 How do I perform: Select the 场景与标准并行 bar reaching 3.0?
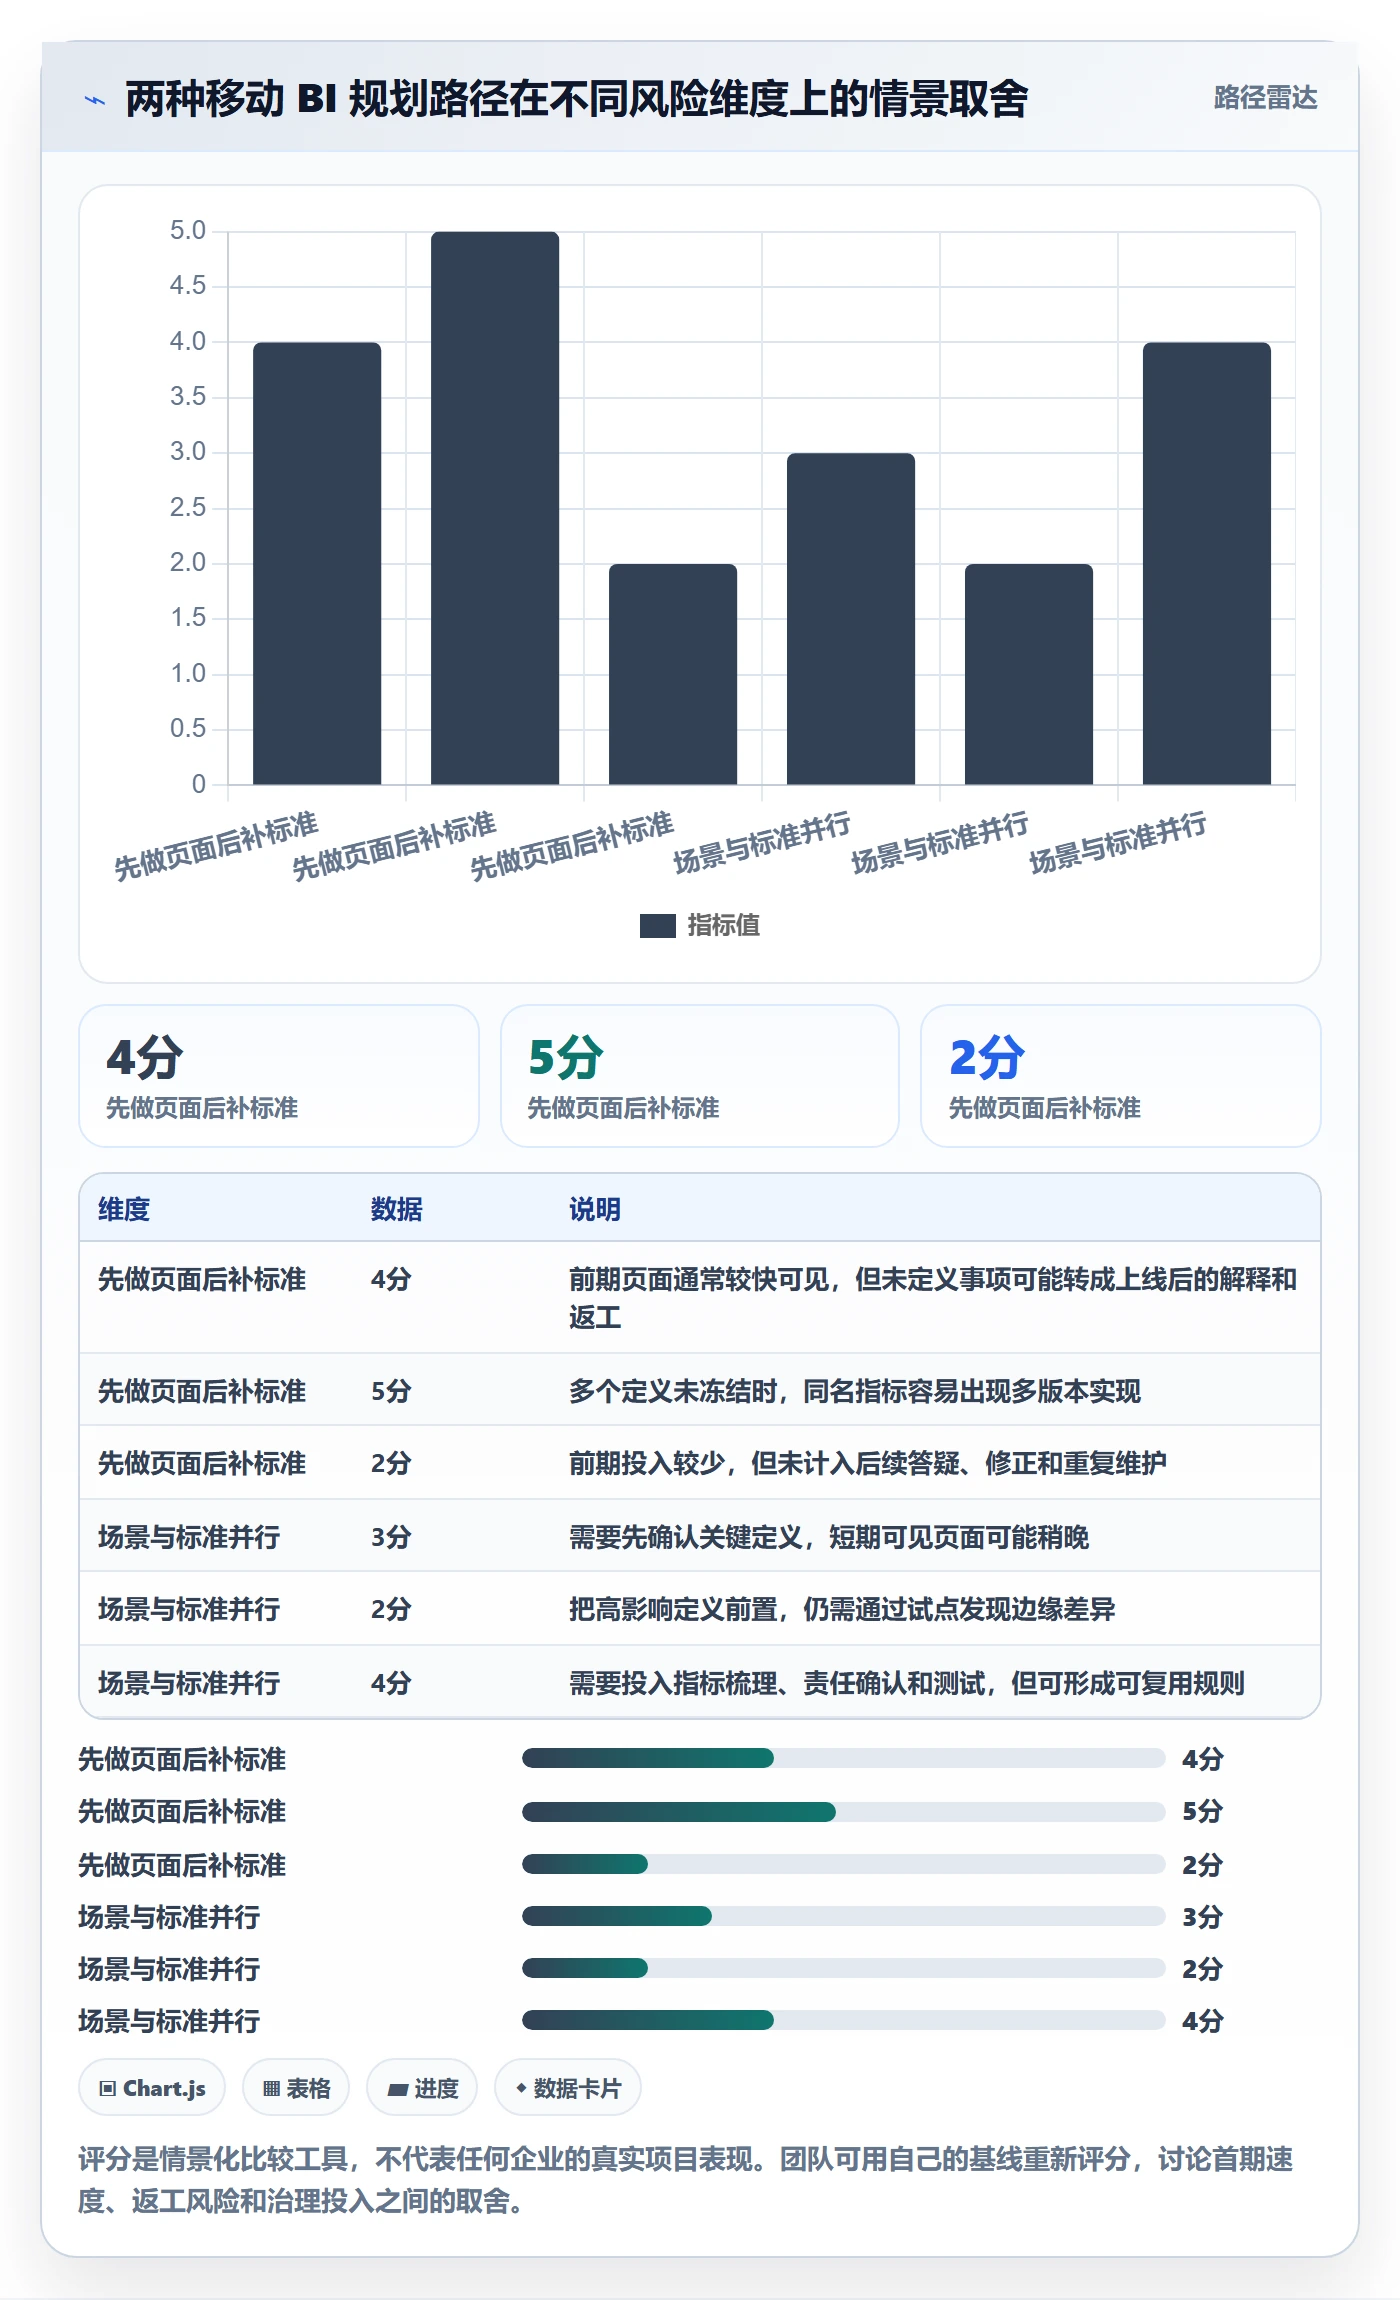point(851,618)
